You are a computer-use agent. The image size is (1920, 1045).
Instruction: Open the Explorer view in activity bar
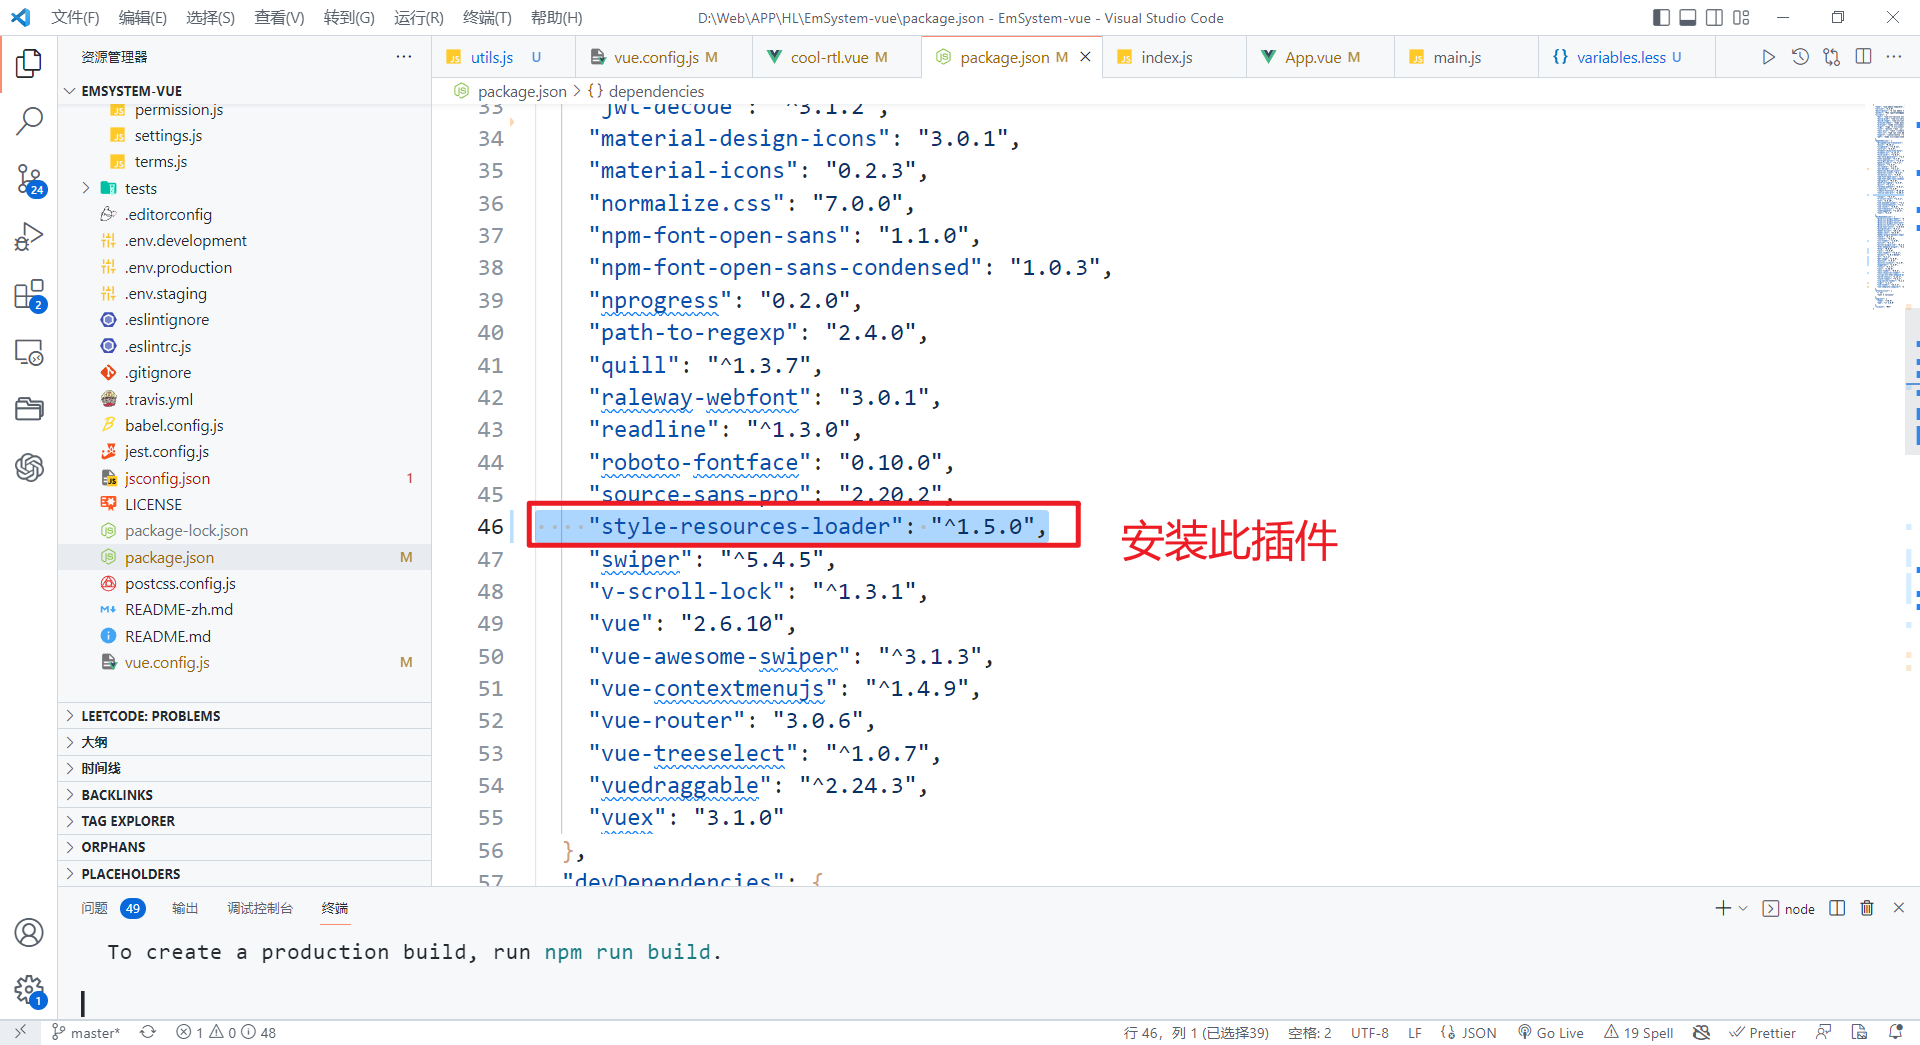pos(29,63)
